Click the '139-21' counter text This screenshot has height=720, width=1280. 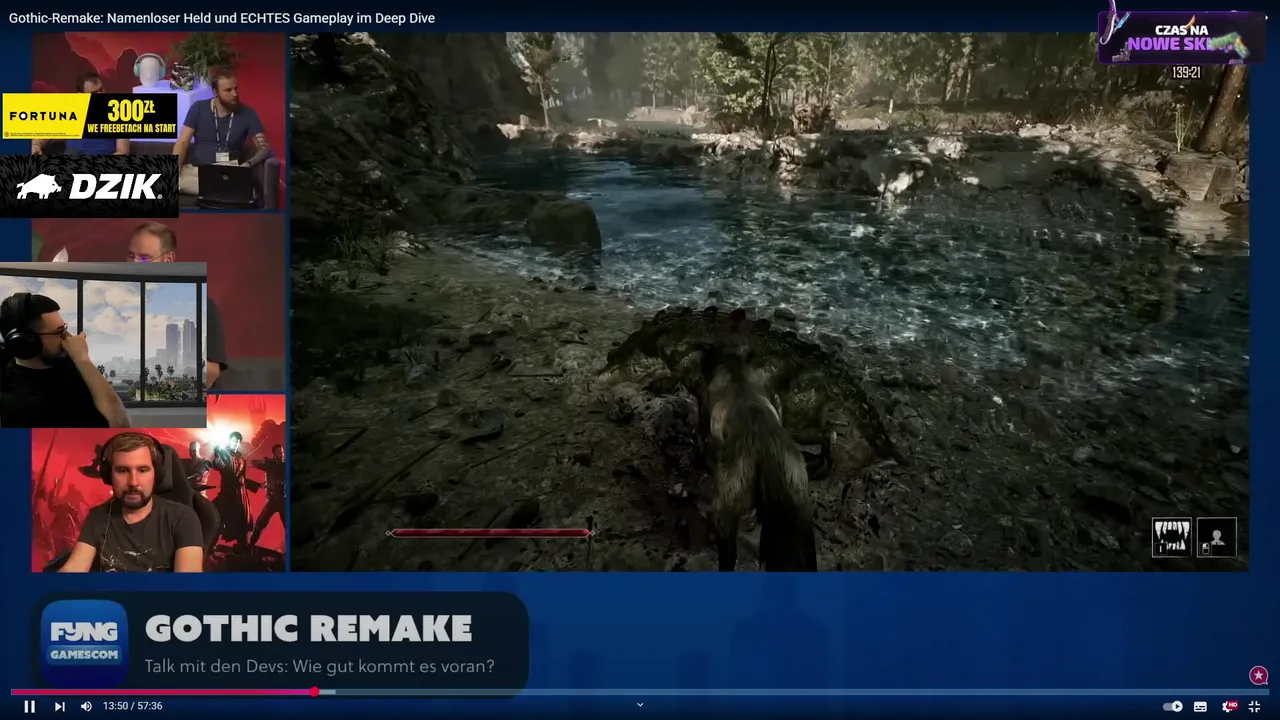1186,73
